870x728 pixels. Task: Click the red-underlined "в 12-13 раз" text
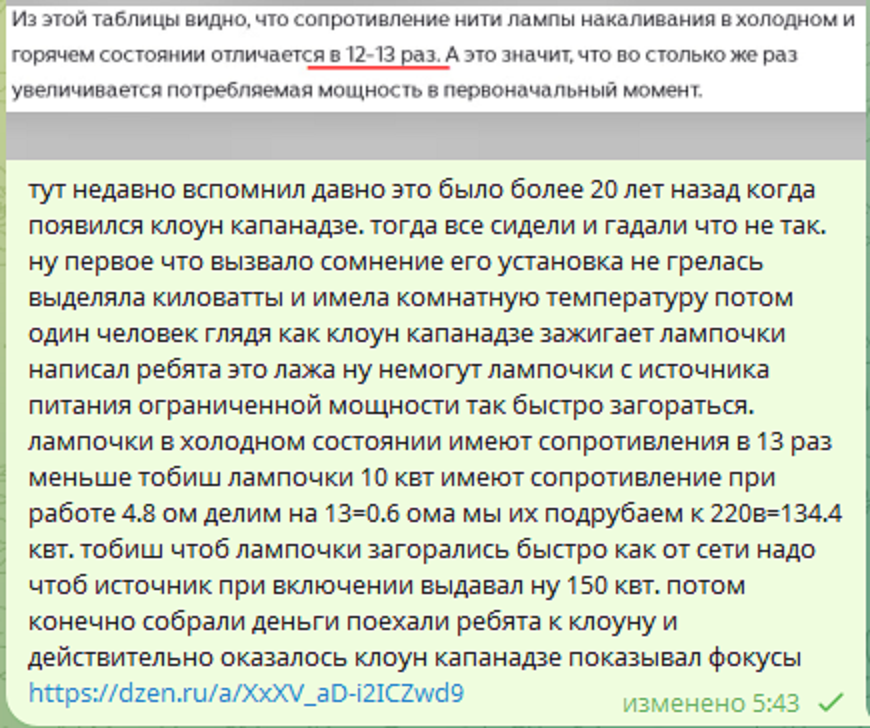click(x=379, y=55)
